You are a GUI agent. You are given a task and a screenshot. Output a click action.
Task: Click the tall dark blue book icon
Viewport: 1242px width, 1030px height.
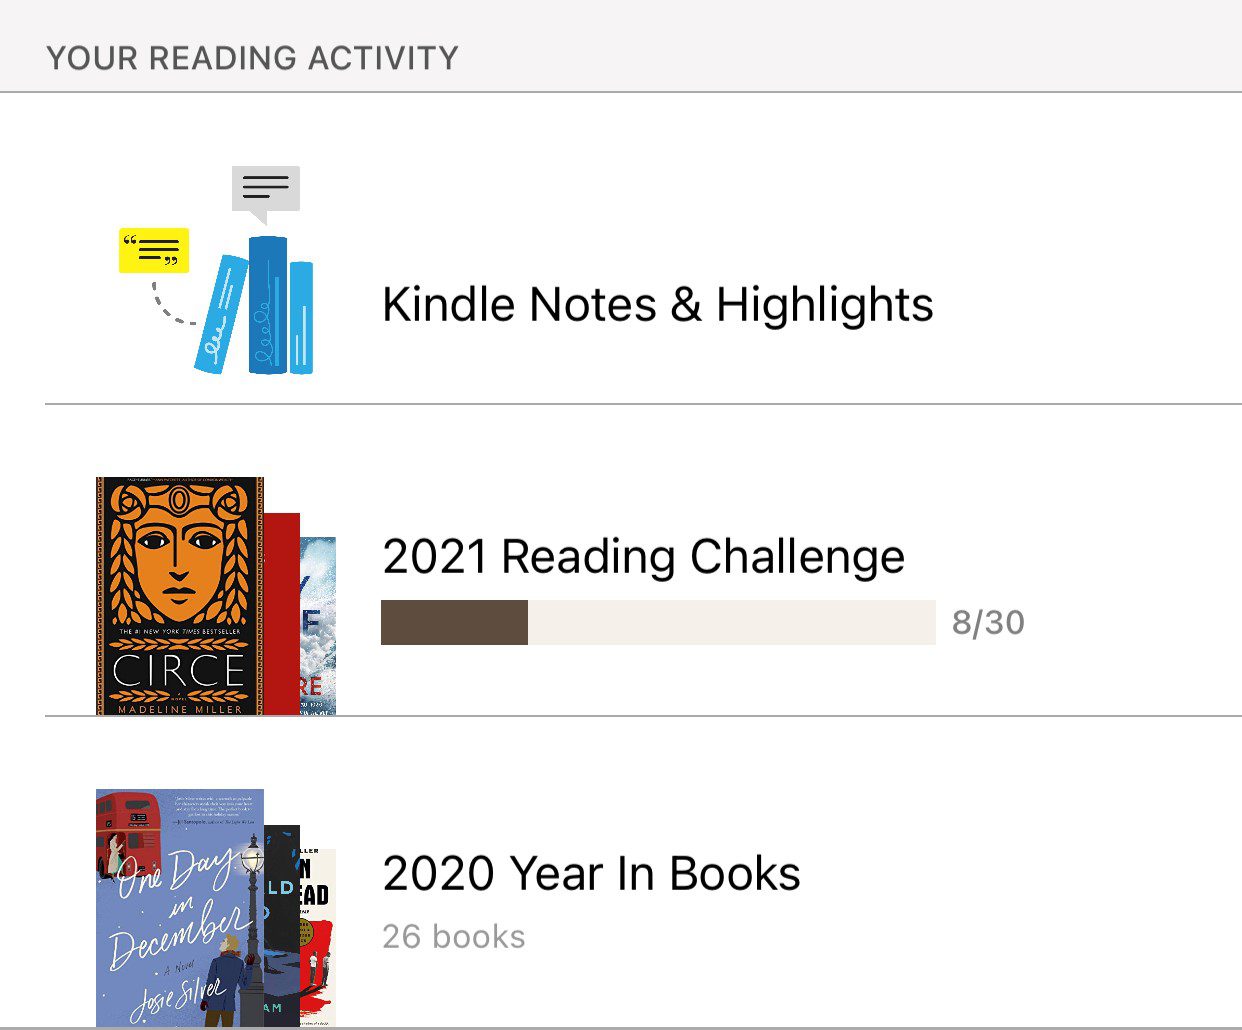click(268, 305)
